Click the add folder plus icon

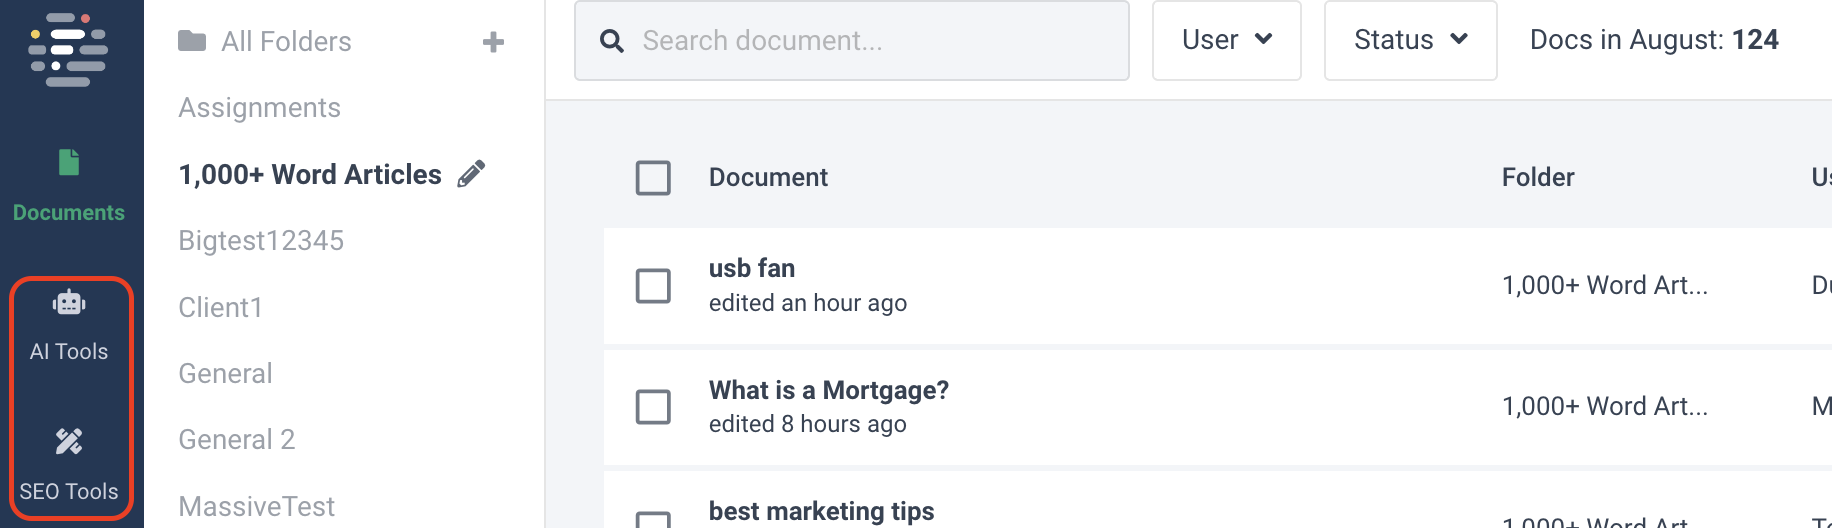pos(493,42)
